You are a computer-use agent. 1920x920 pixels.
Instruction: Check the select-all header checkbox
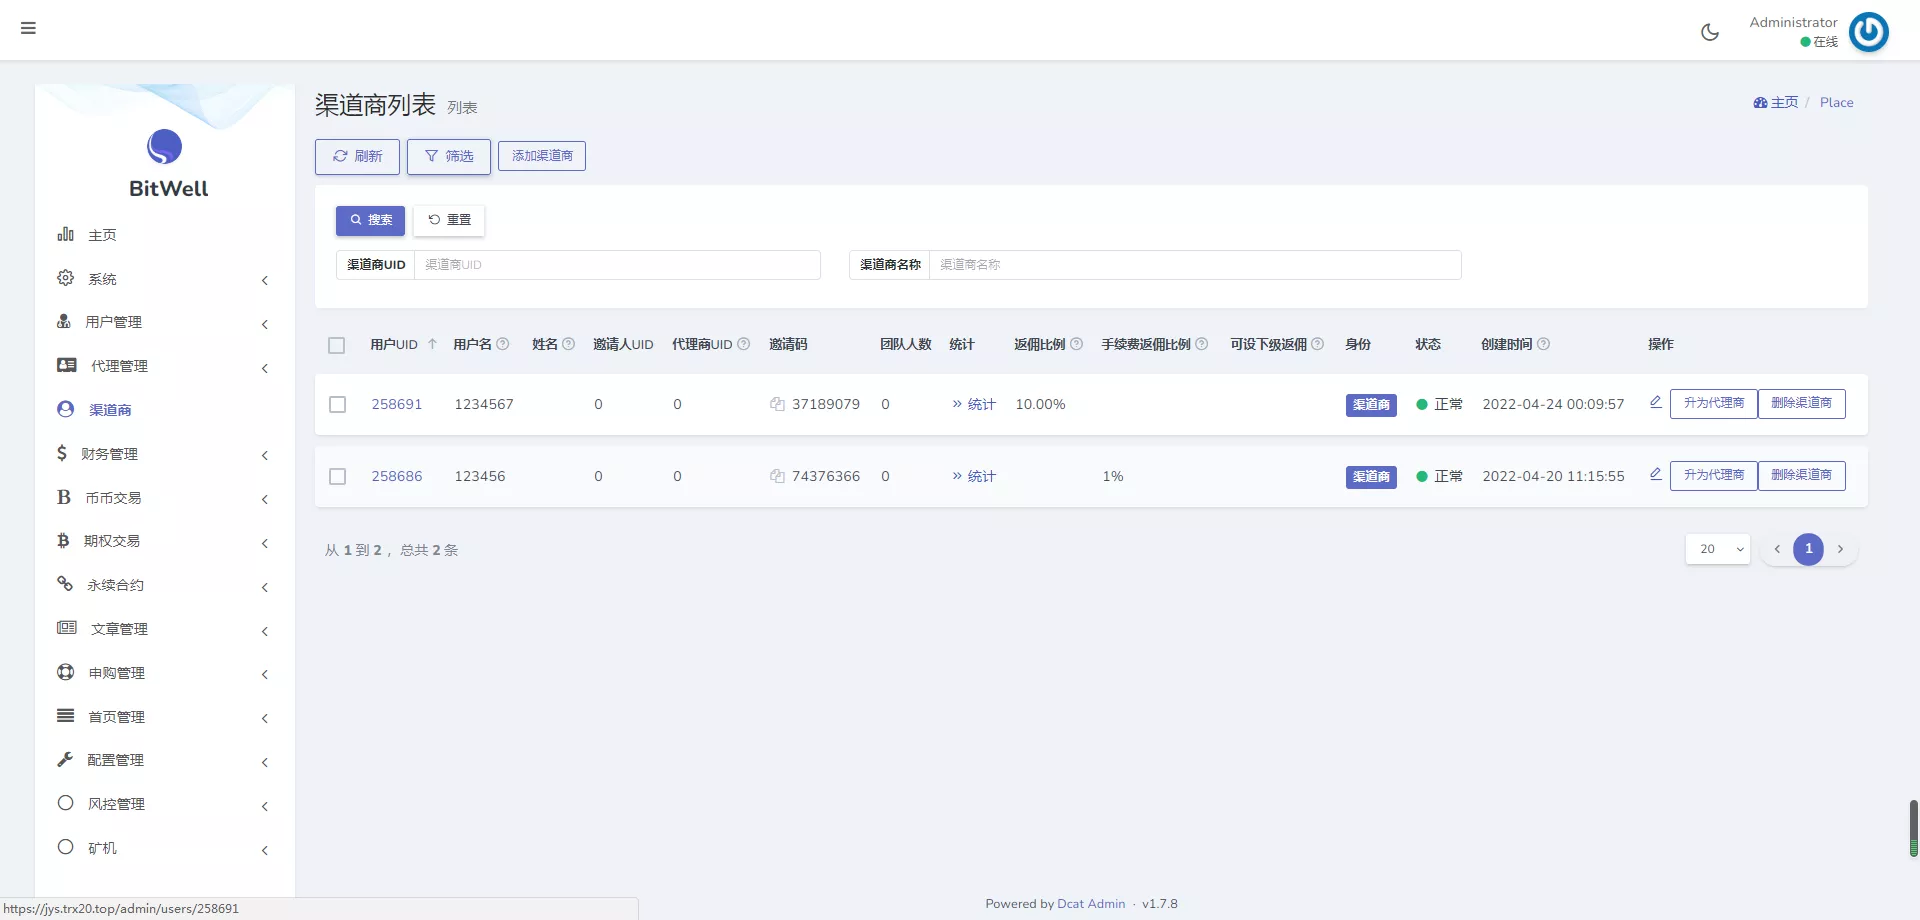tap(336, 345)
